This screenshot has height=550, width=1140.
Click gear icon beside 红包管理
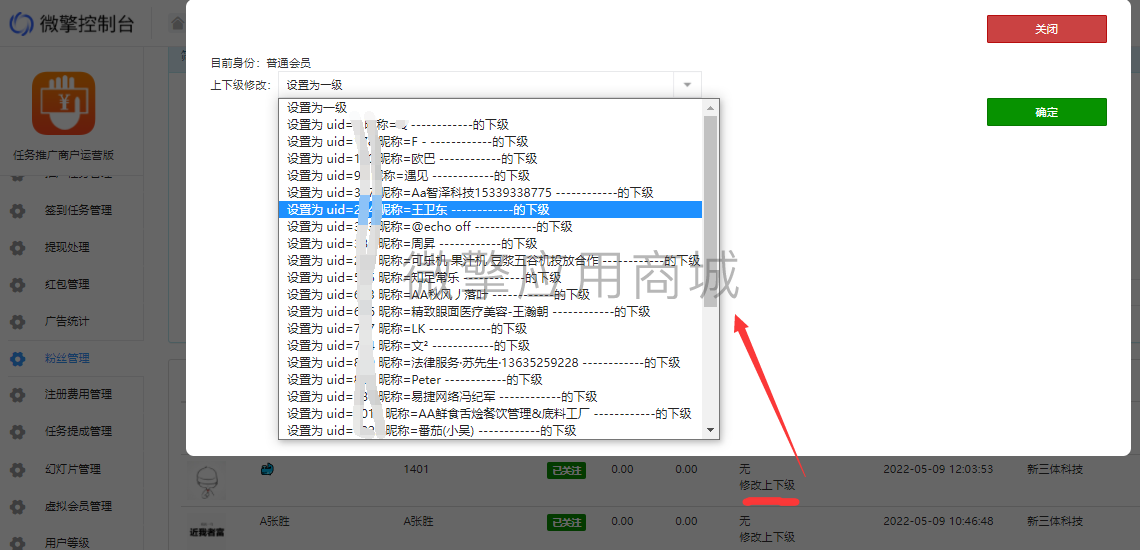(17, 284)
